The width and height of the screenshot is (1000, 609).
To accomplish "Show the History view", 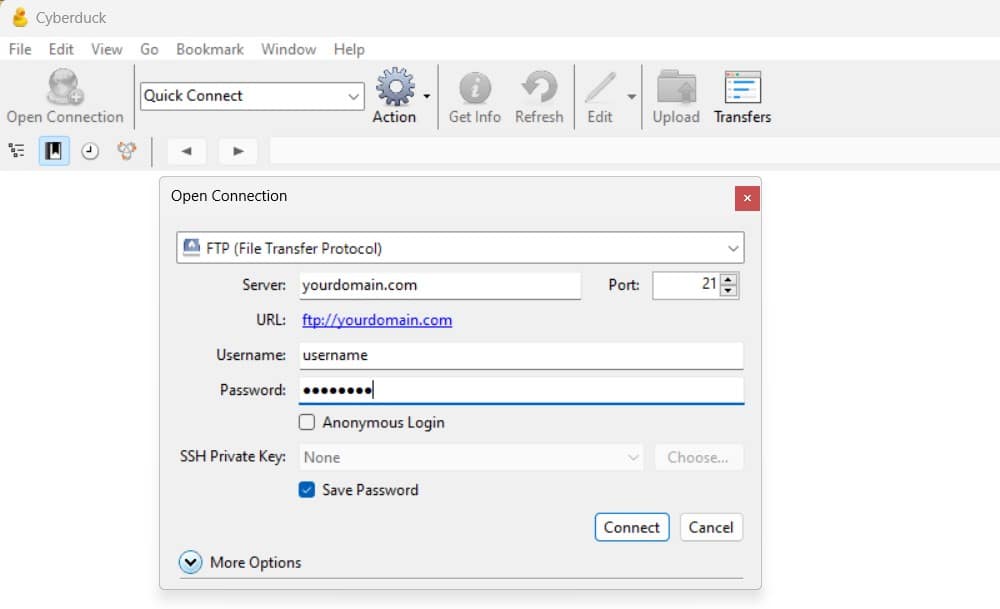I will tap(90, 150).
